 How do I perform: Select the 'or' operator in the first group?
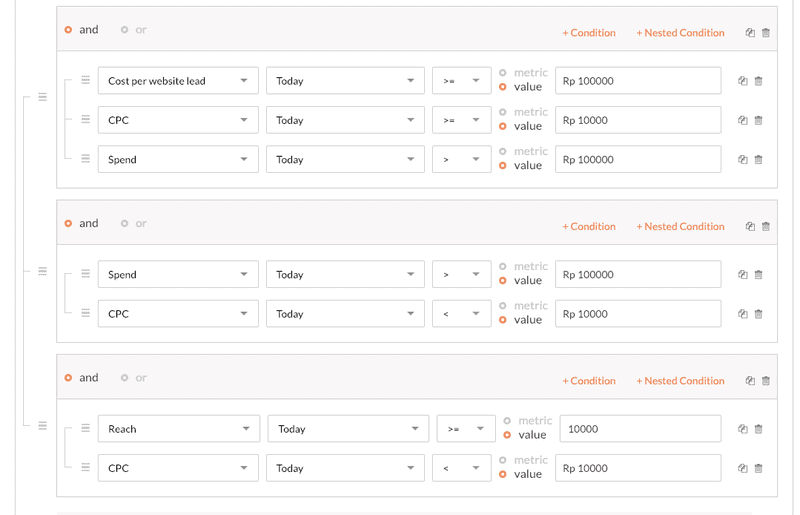coord(125,30)
